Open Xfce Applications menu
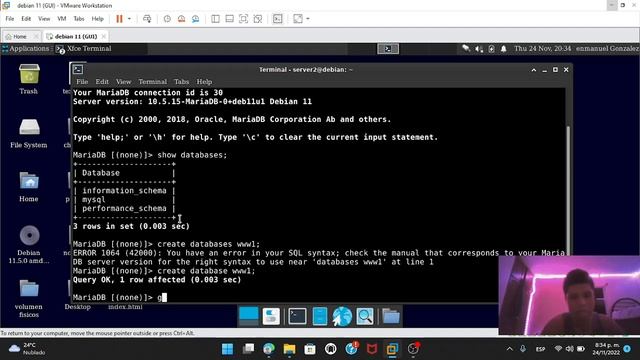 25,49
